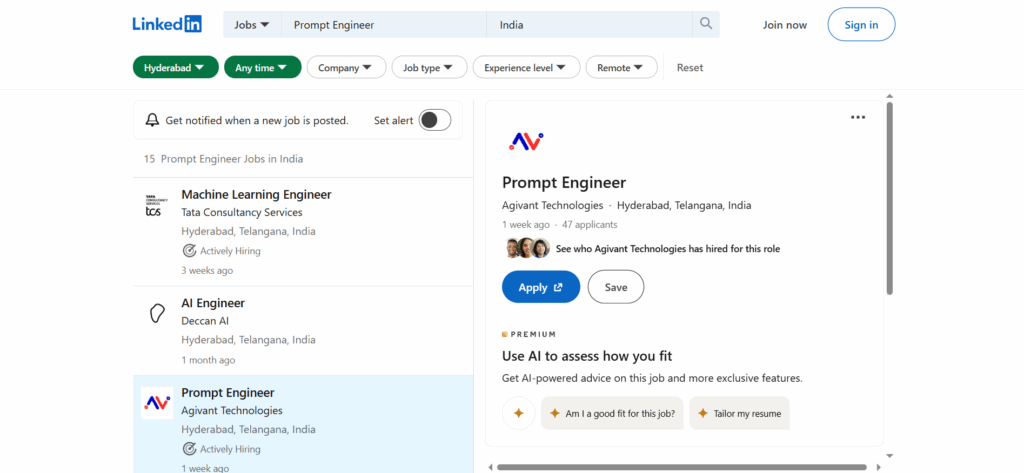Click the Agivant Technologies logo in job details
Viewport: 1024px width, 473px height.
pyautogui.click(x=525, y=142)
